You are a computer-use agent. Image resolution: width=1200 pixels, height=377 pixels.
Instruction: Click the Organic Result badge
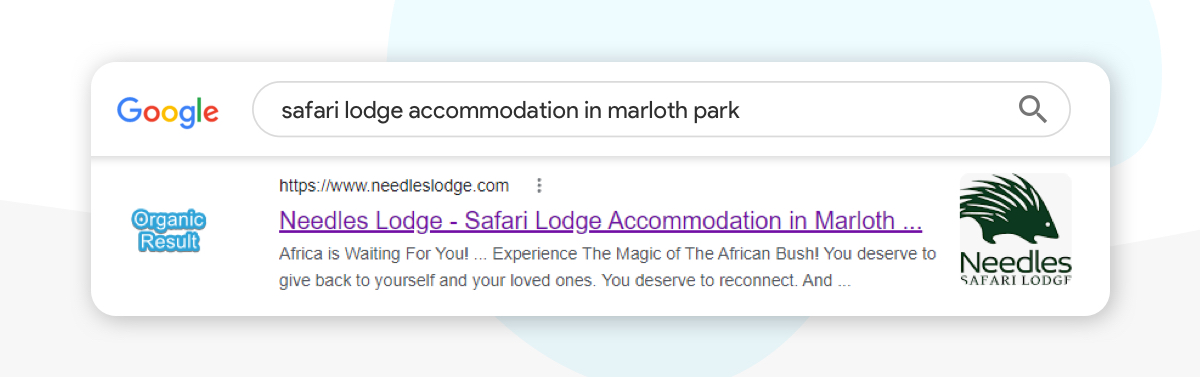point(168,231)
